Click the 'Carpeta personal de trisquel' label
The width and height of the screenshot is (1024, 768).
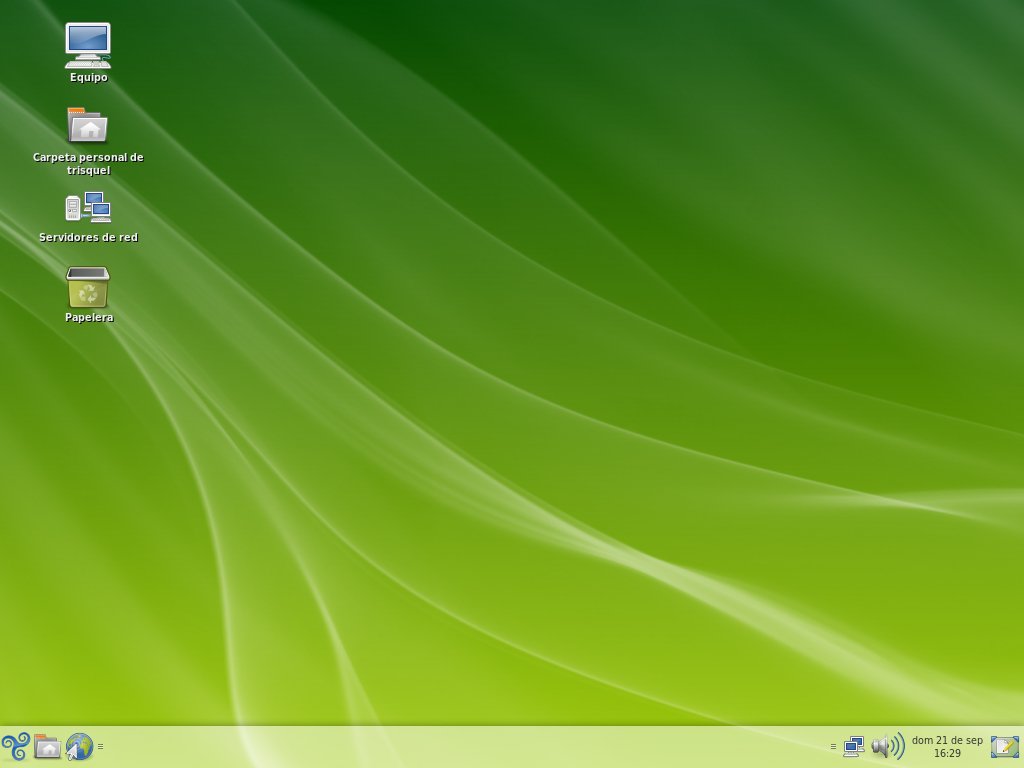point(88,164)
